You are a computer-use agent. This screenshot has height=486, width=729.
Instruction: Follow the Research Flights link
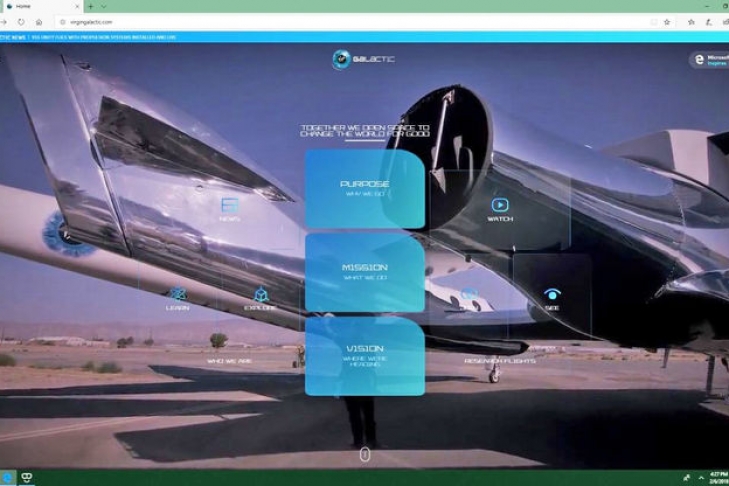(x=499, y=360)
